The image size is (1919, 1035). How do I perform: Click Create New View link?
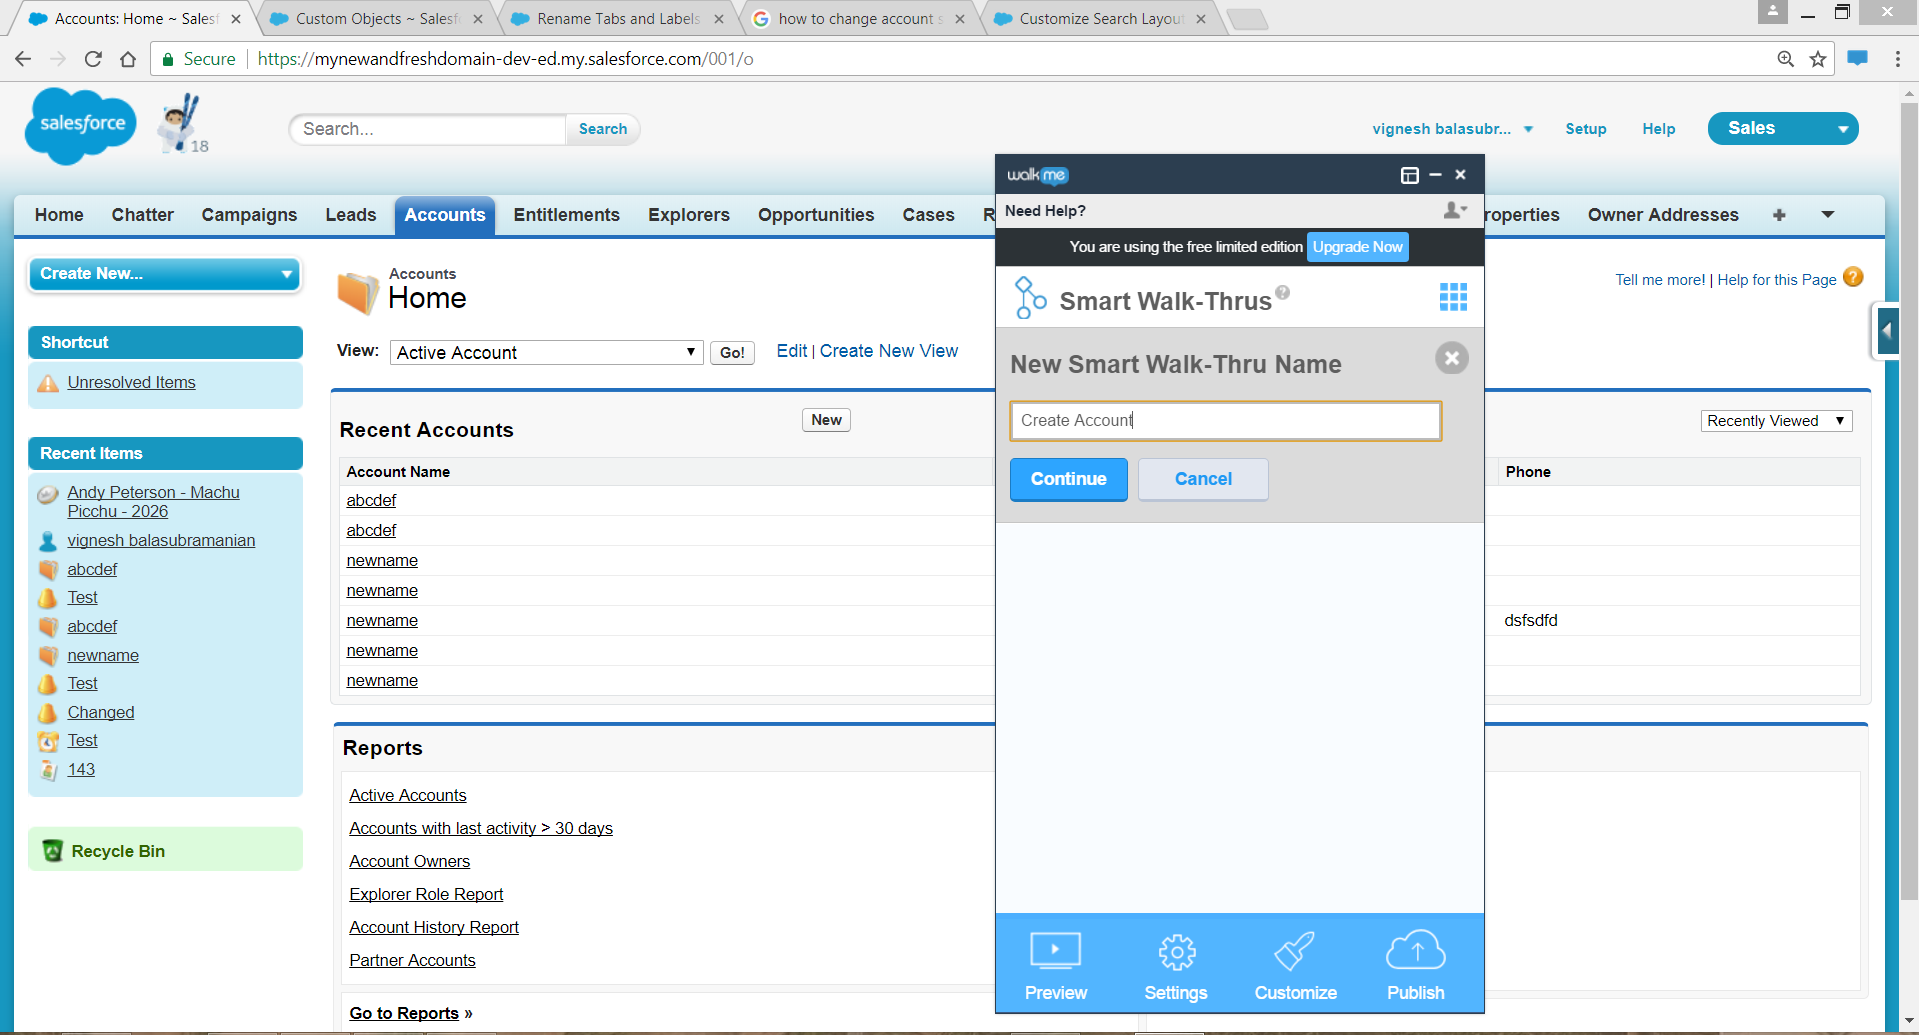(889, 351)
